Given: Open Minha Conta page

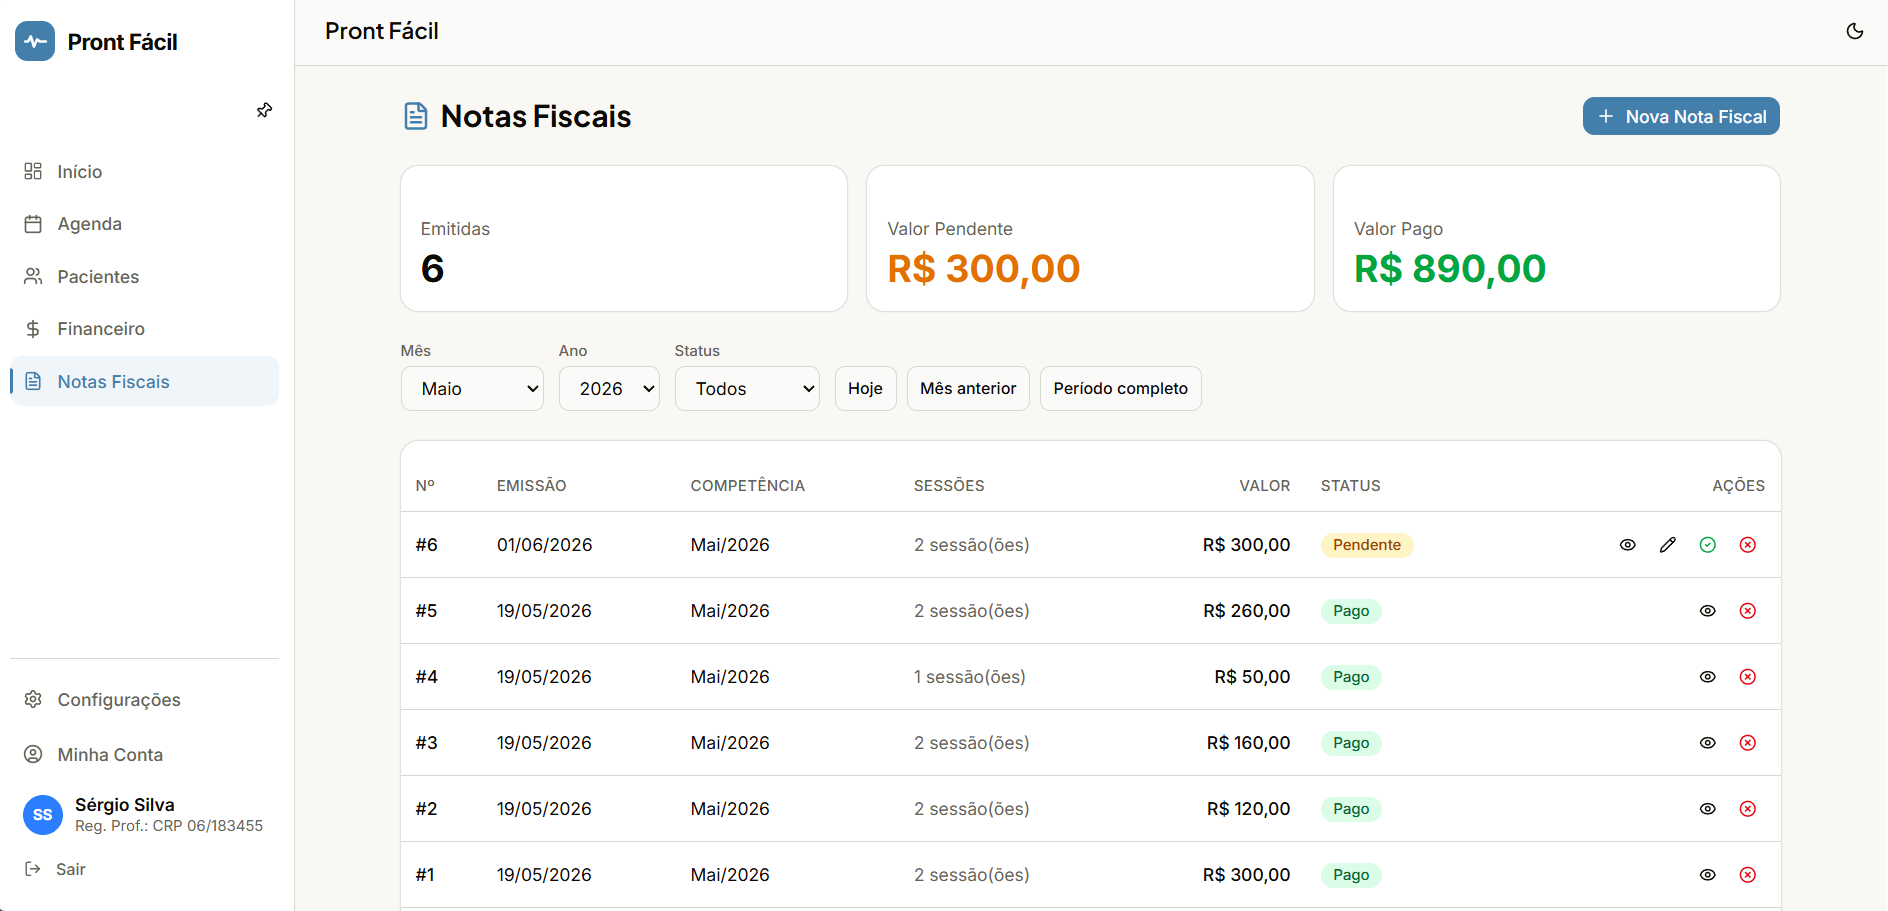Looking at the screenshot, I should [x=144, y=755].
